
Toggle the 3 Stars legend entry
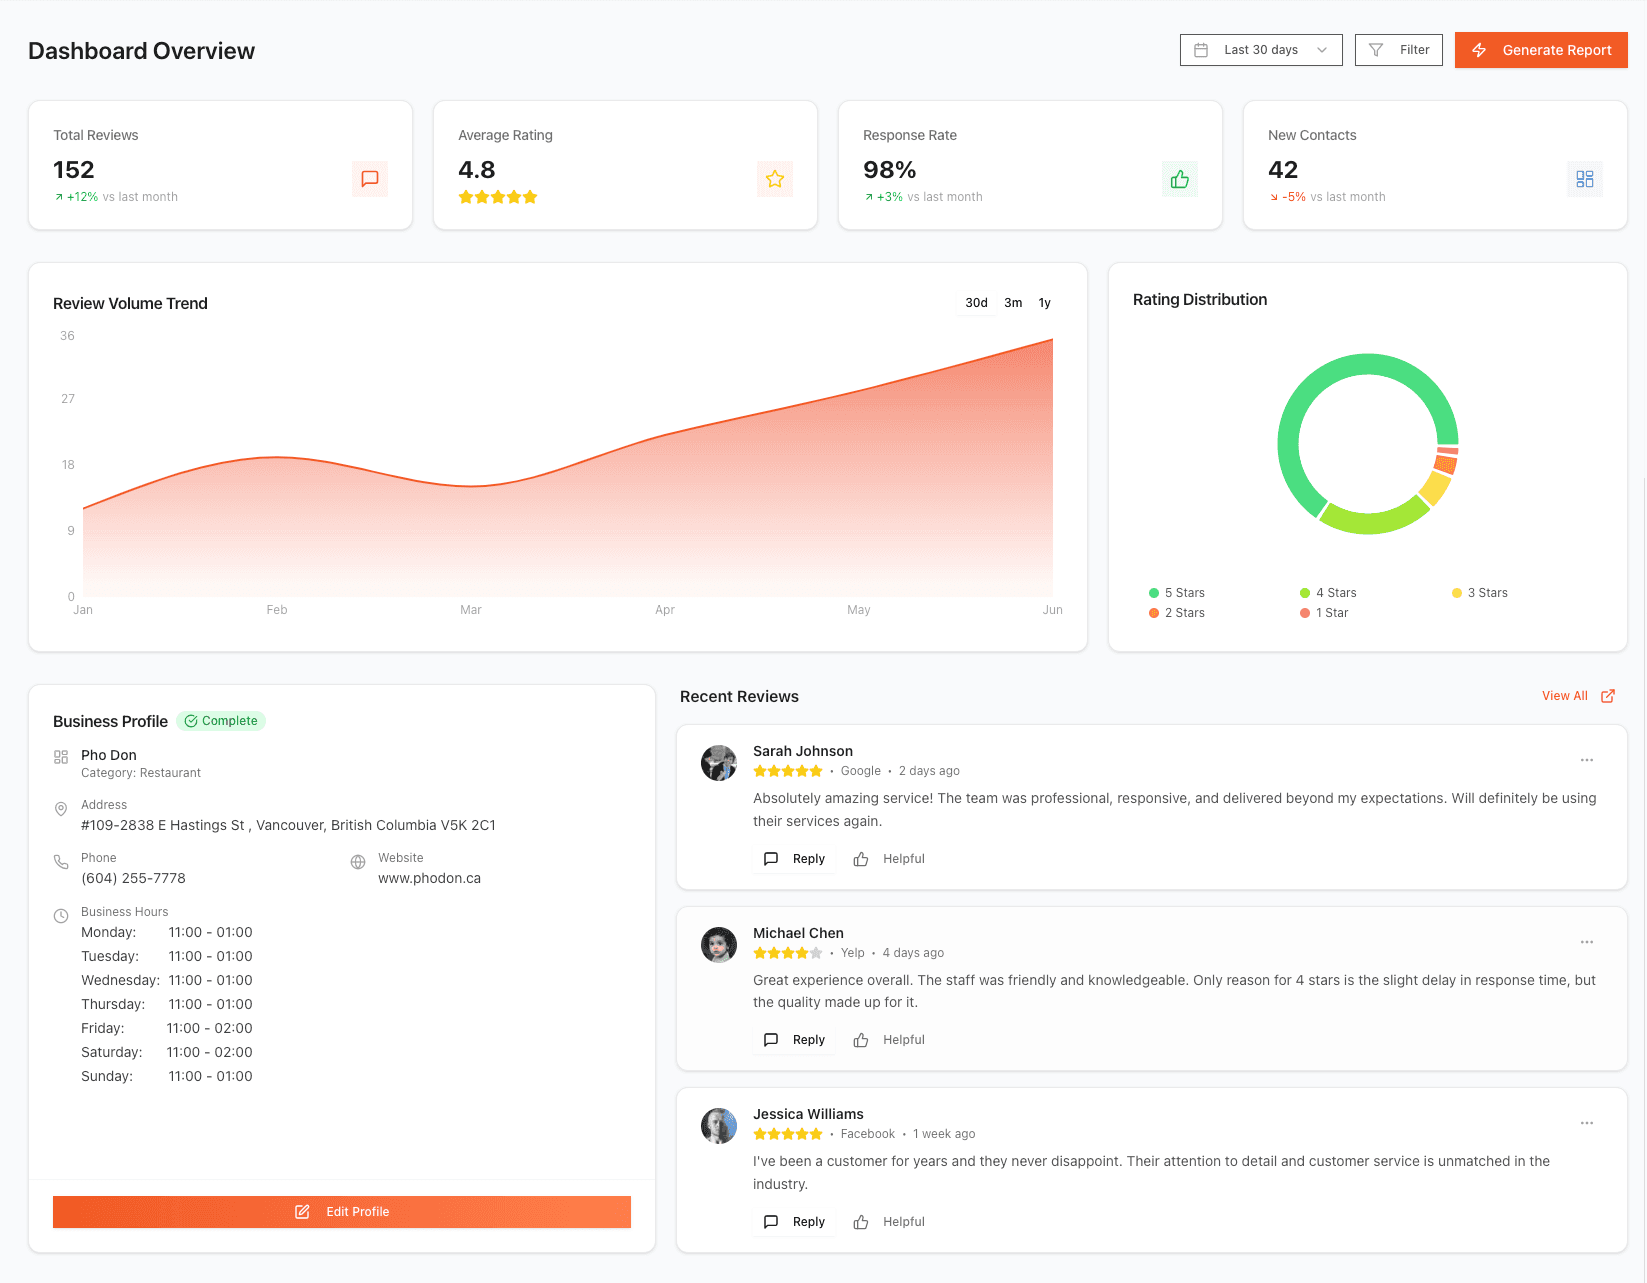[x=1480, y=593]
